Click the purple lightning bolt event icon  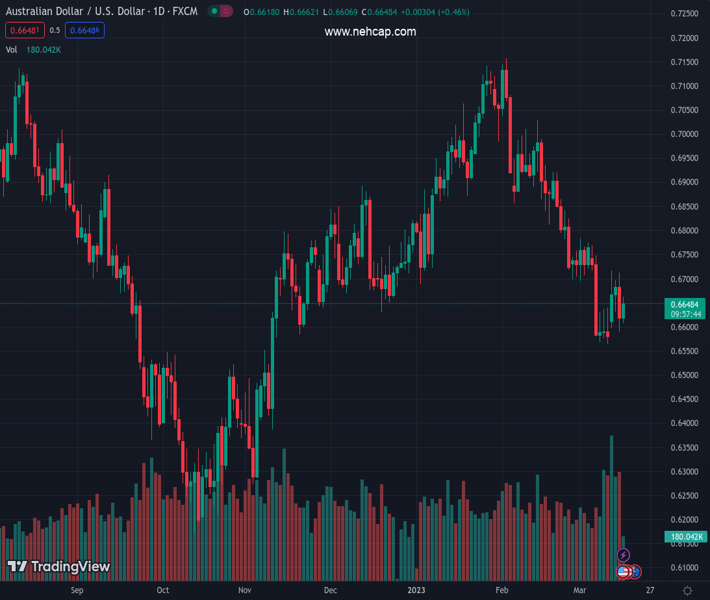[x=624, y=555]
